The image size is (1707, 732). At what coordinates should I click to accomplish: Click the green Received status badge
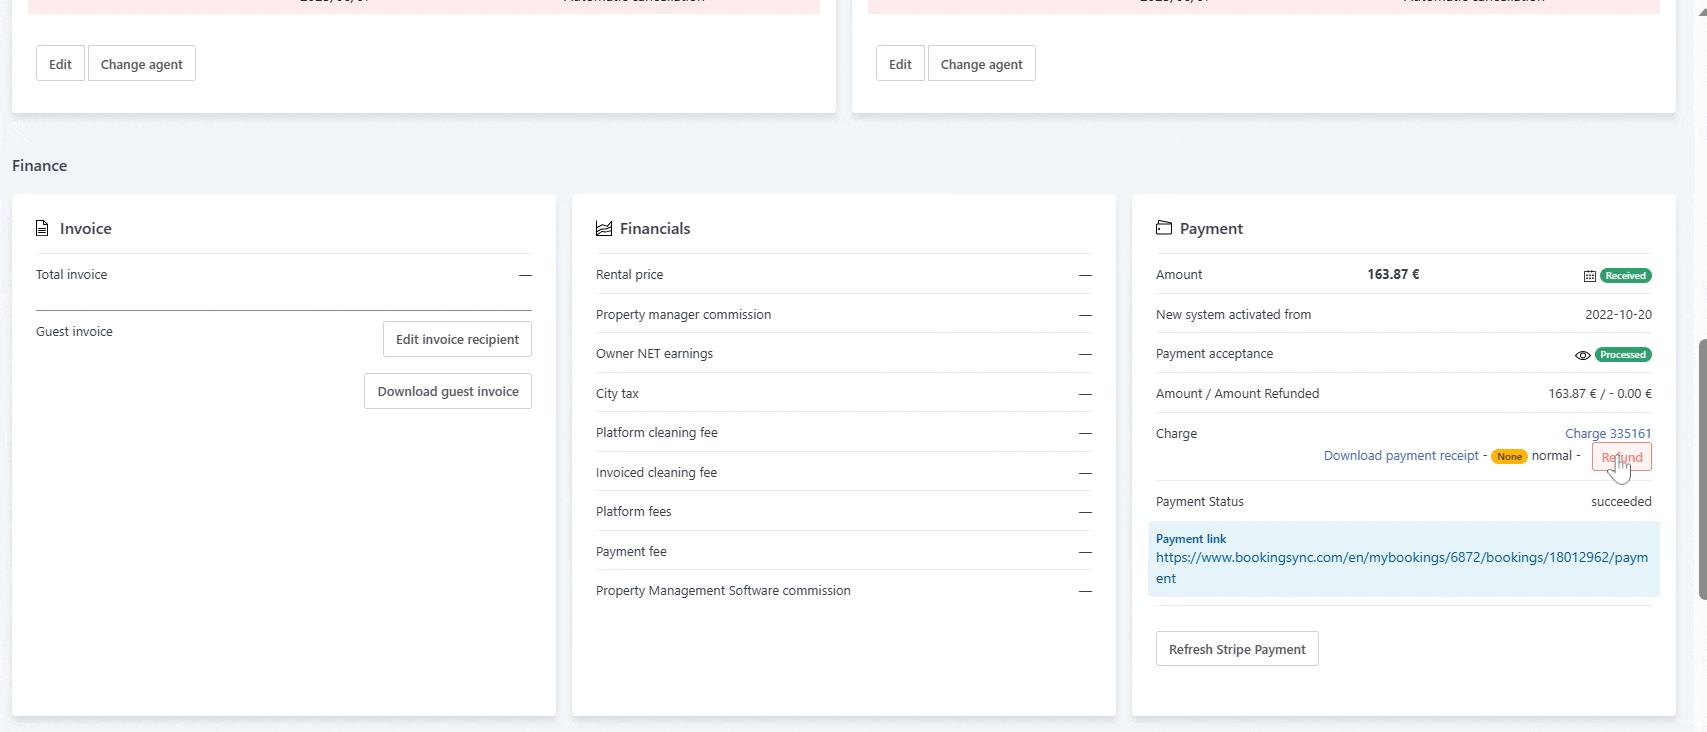[1625, 276]
